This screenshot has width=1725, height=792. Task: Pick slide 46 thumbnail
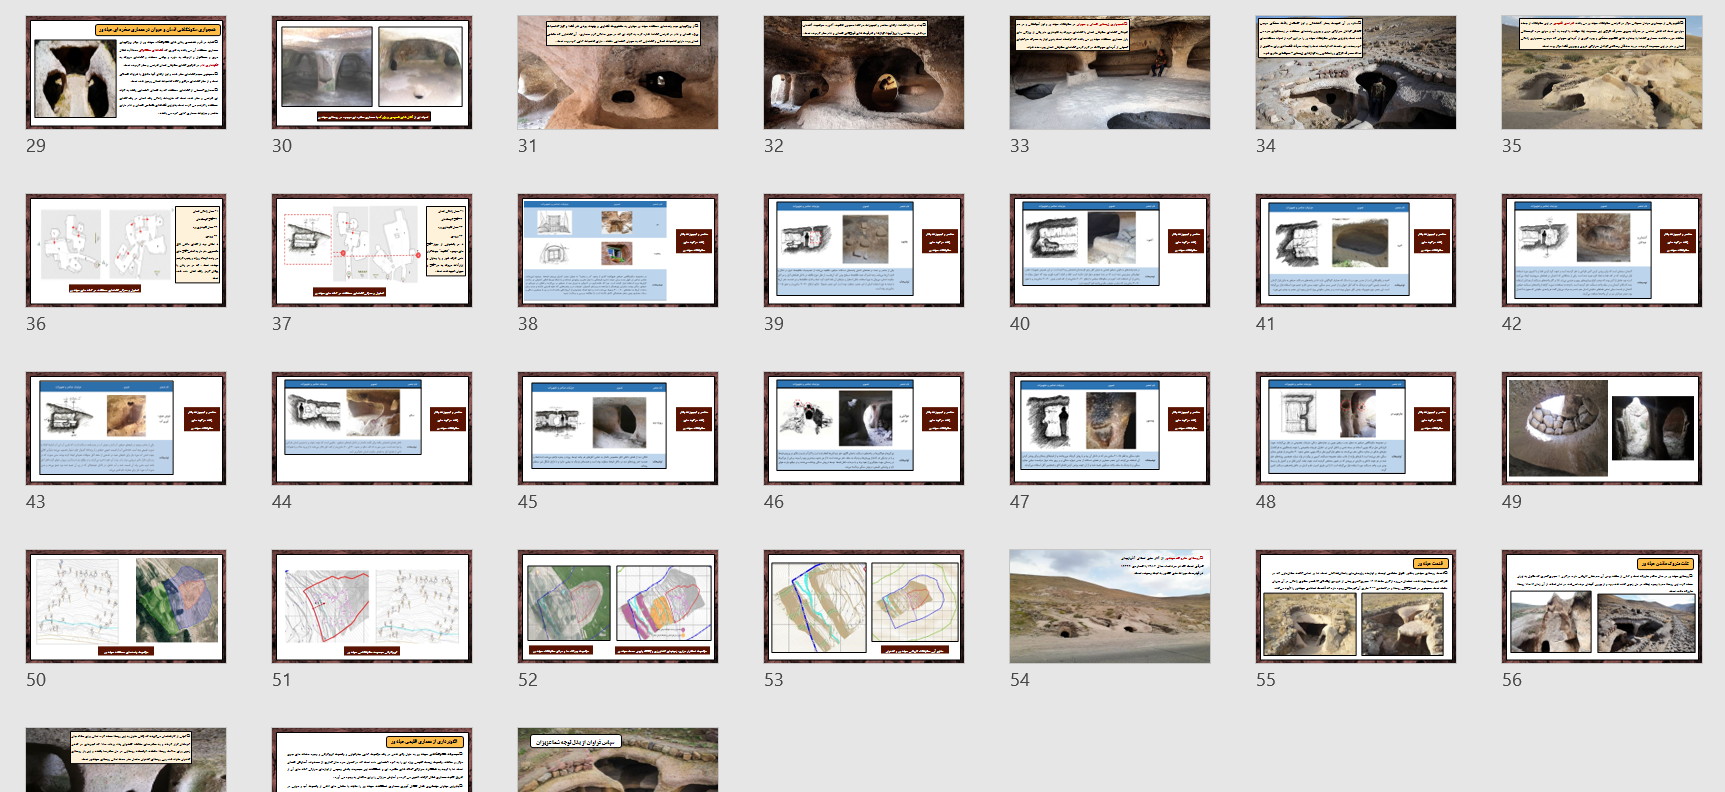tap(864, 428)
